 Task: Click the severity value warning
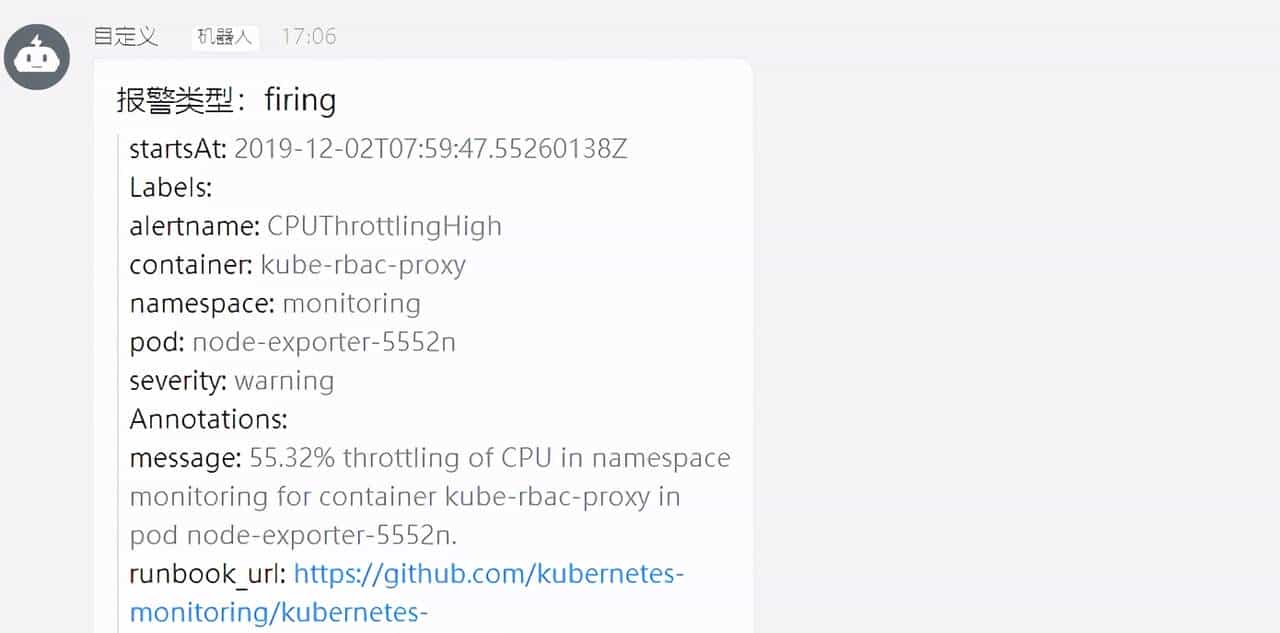[x=284, y=381]
